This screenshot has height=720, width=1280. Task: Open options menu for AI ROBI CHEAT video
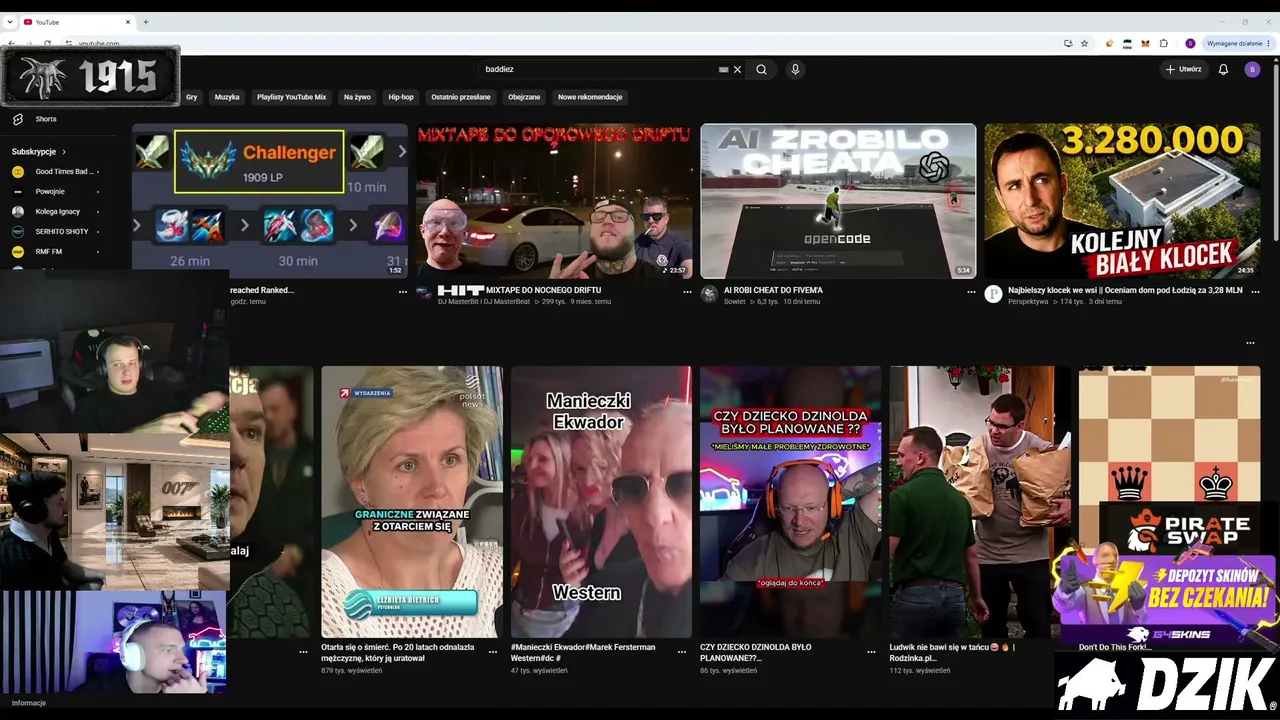coord(971,292)
